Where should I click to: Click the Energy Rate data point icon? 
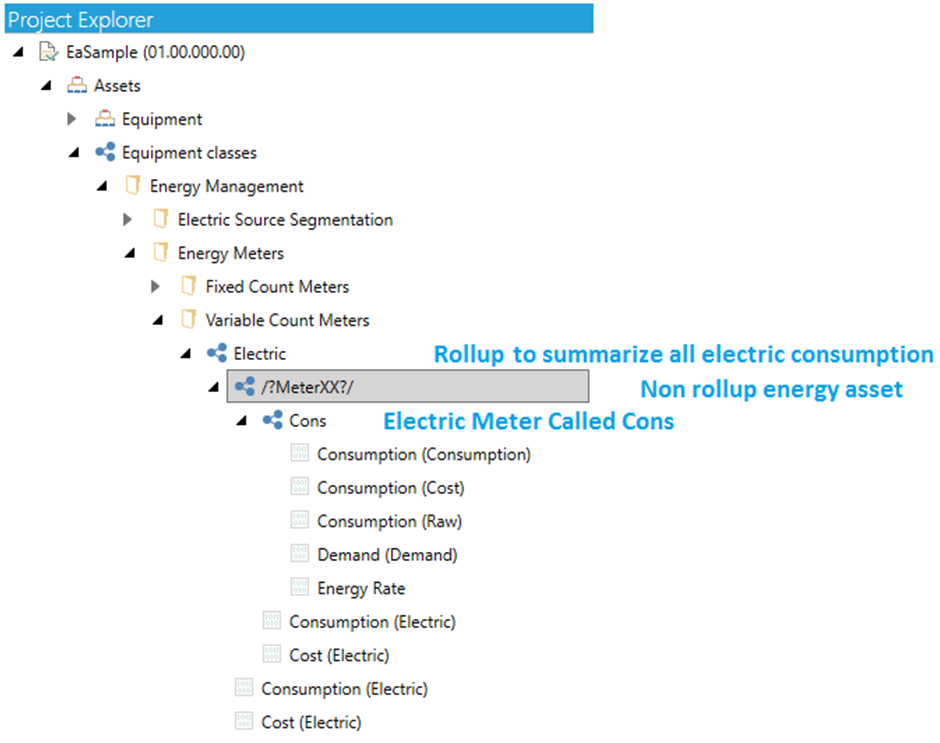300,586
